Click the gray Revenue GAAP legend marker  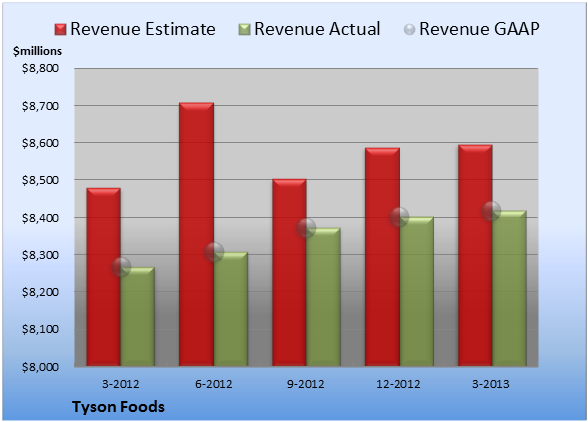tap(410, 29)
